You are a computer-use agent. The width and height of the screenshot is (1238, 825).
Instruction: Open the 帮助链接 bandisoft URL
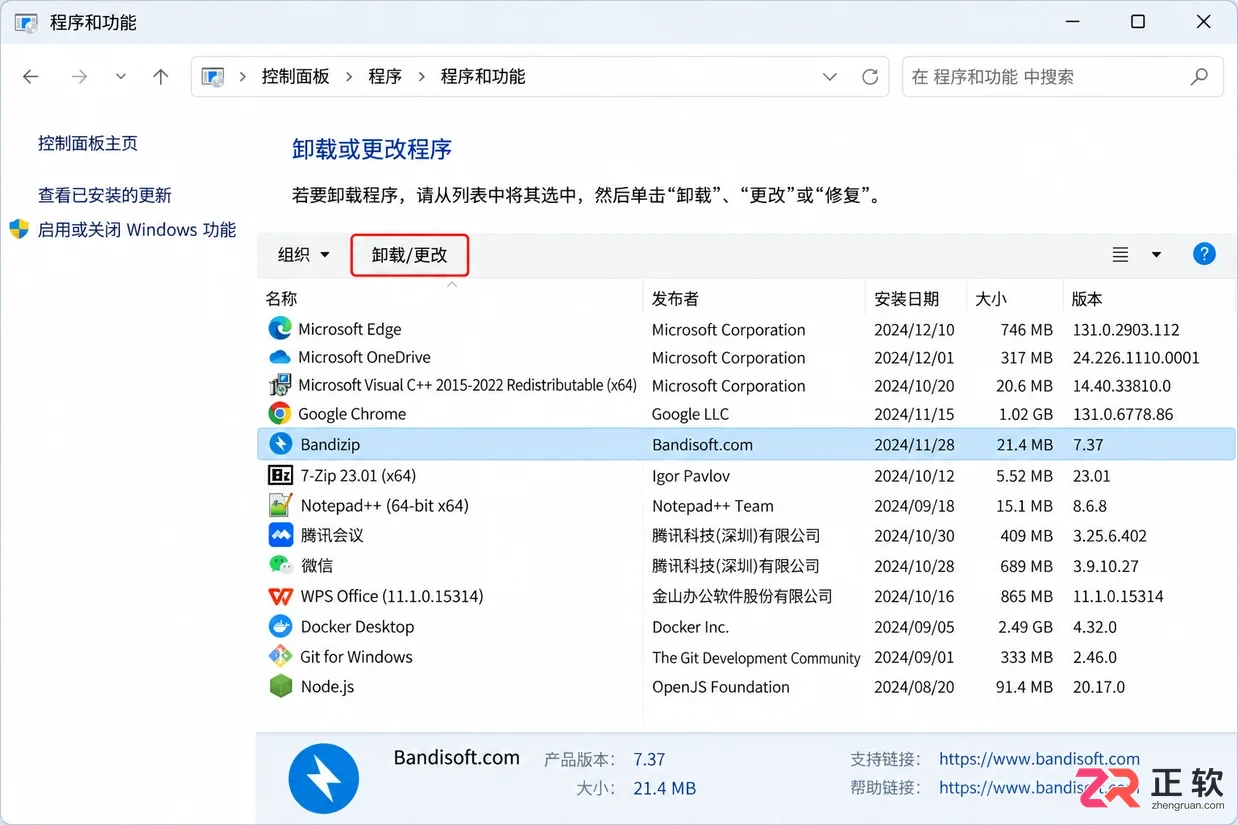pyautogui.click(x=1039, y=787)
